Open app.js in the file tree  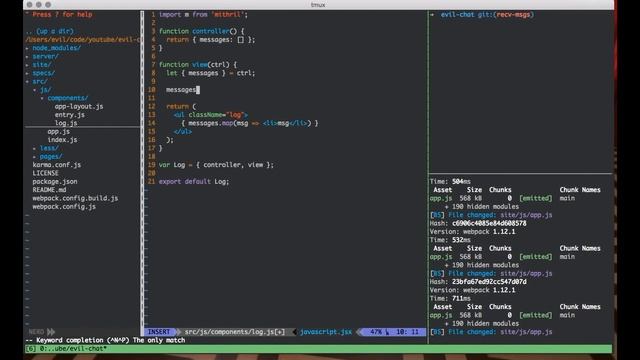(x=58, y=131)
